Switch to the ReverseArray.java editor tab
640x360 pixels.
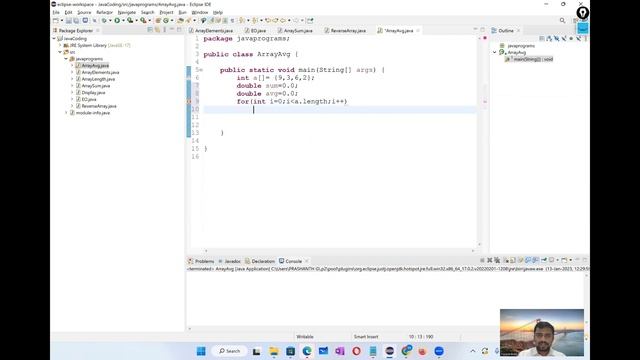point(345,31)
